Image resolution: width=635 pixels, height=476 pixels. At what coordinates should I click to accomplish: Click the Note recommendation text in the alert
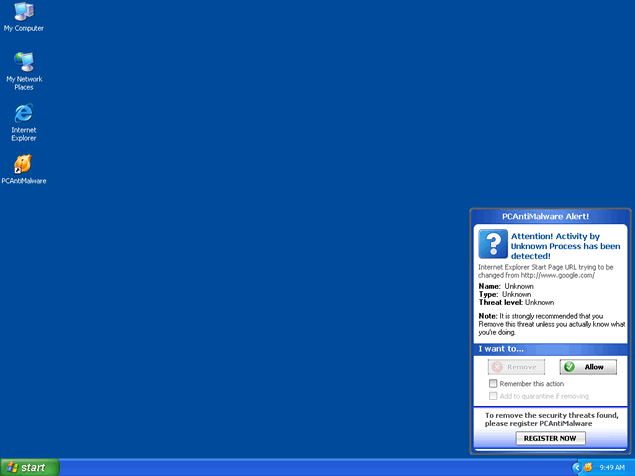pos(550,323)
